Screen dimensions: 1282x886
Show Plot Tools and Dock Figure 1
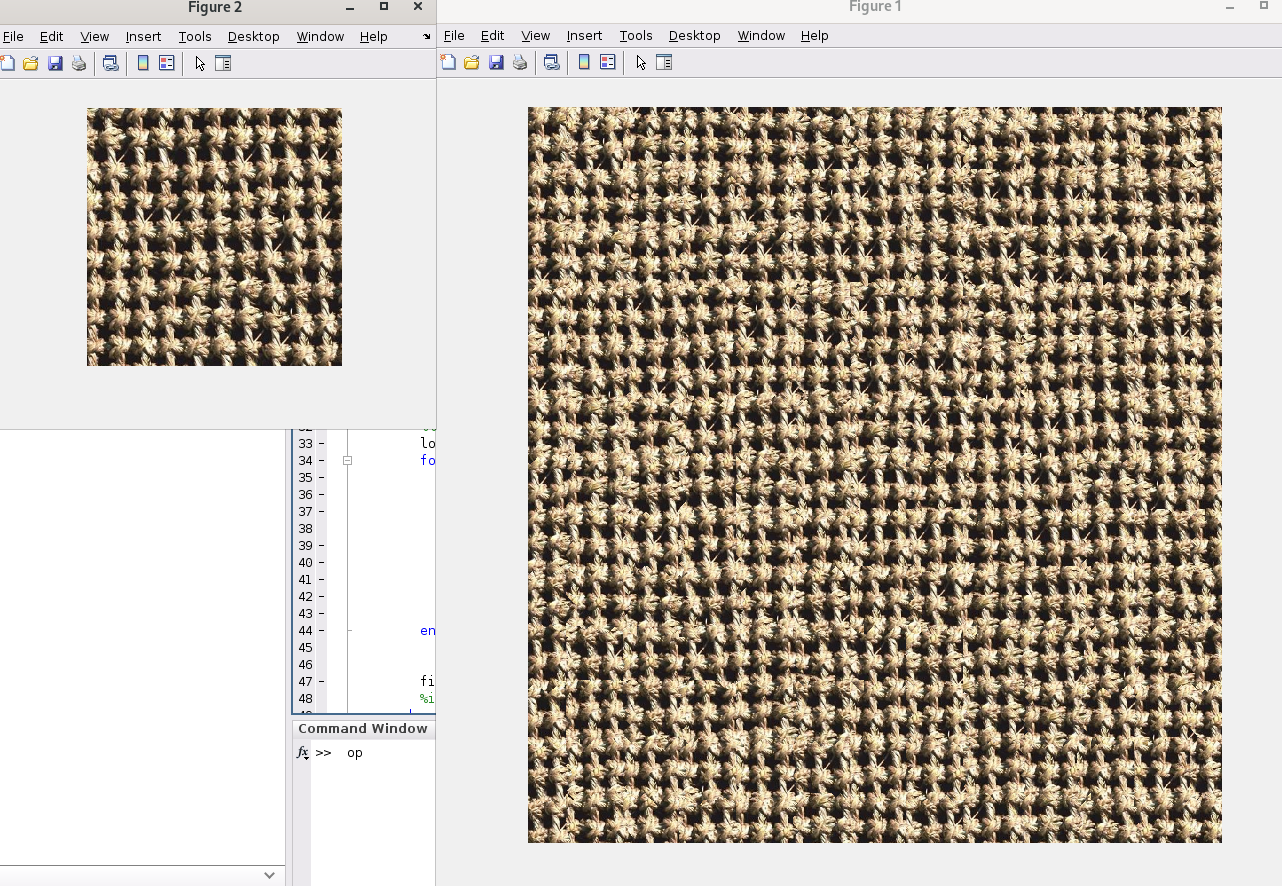663,62
